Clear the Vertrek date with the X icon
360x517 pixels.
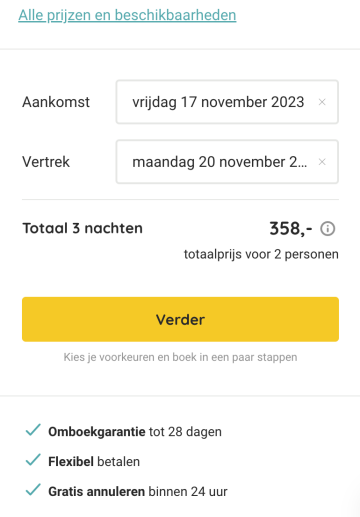(x=322, y=162)
